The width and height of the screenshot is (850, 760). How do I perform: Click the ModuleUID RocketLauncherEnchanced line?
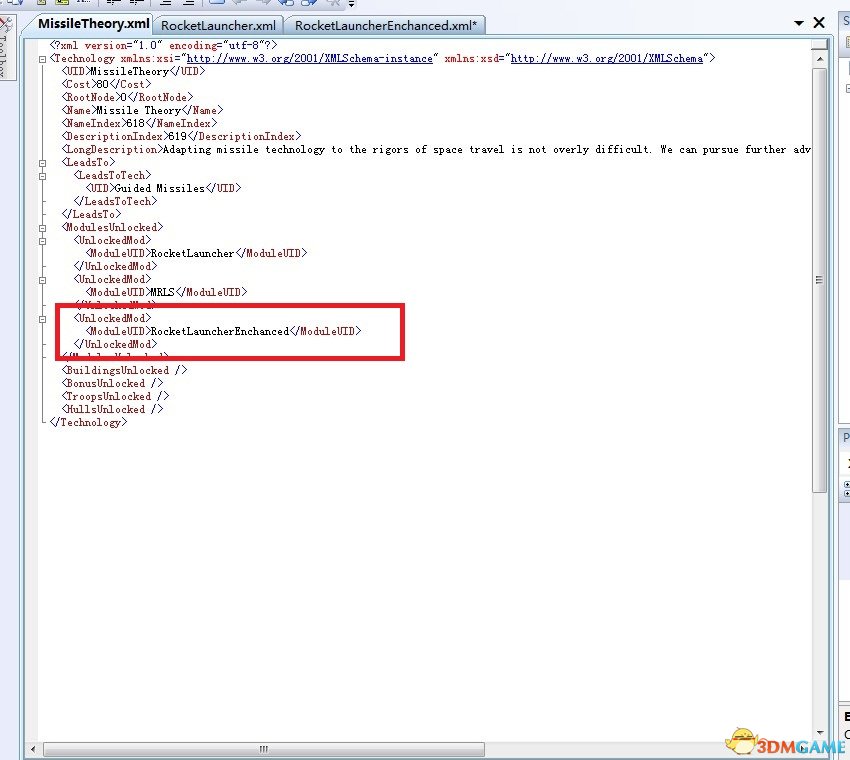(223, 332)
